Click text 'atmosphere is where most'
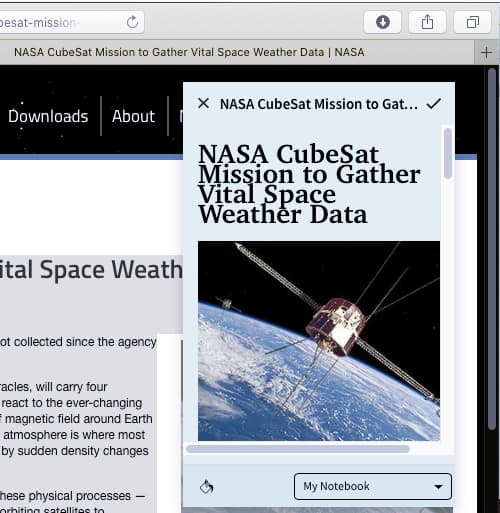The image size is (500, 513). click(x=74, y=435)
